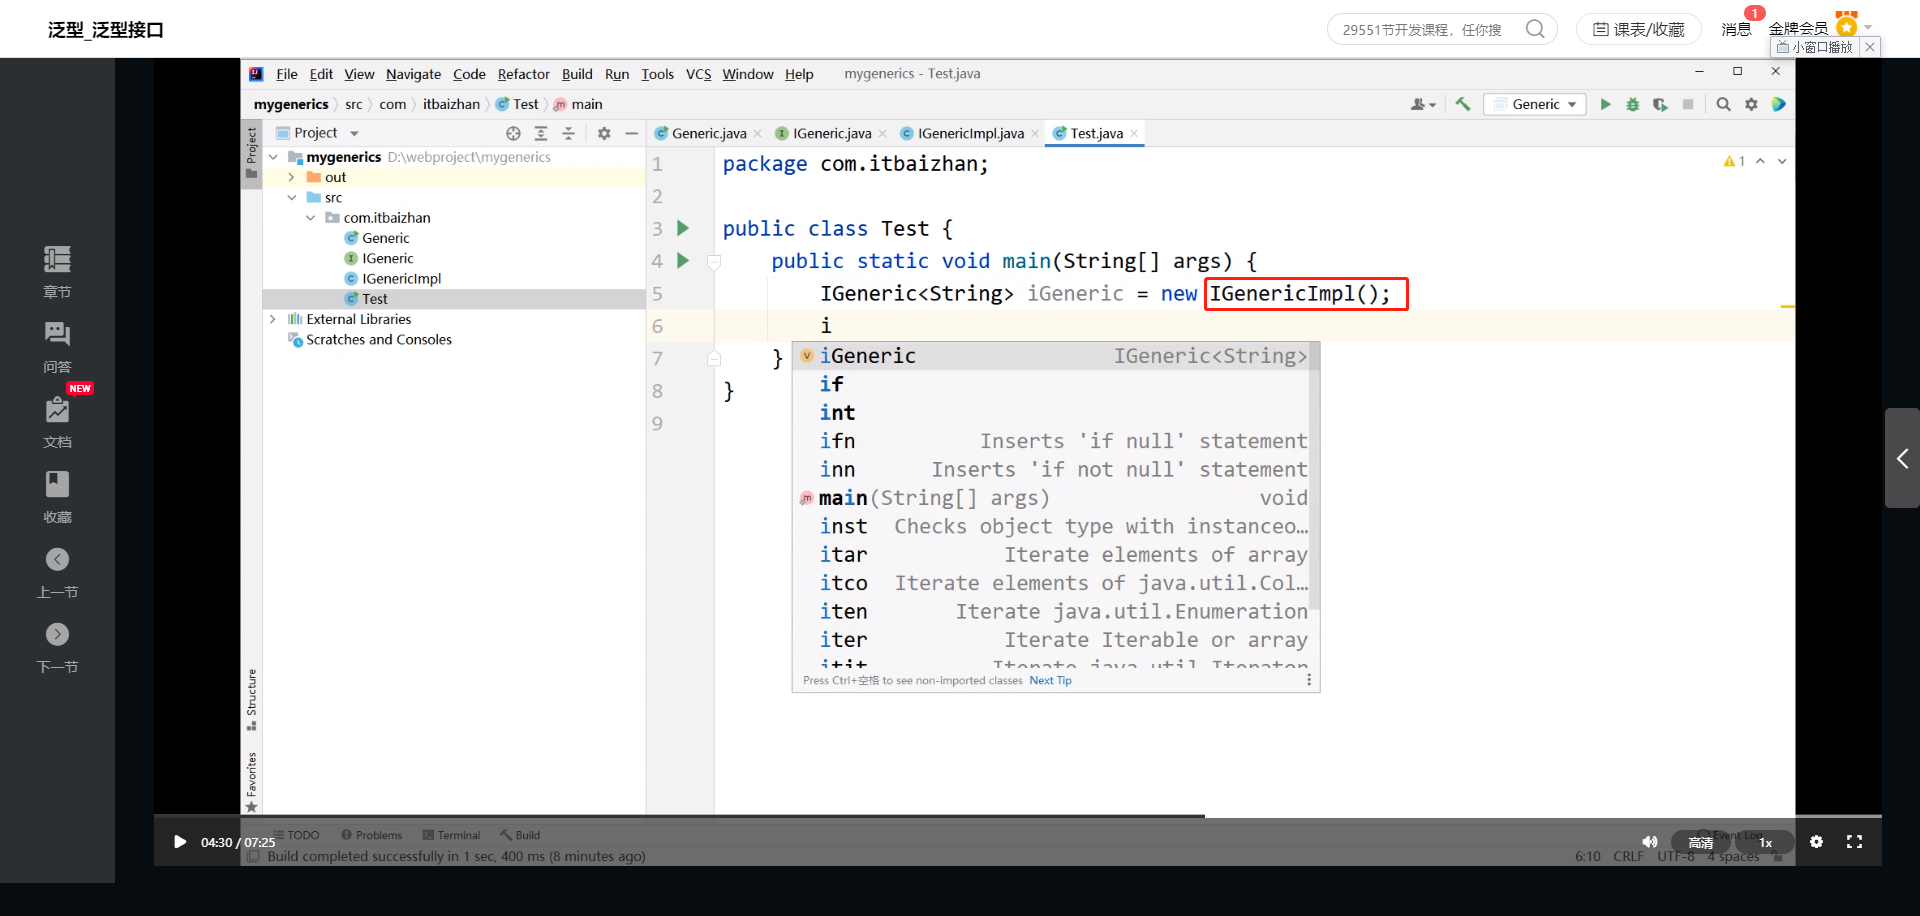Change the 1x playback speed

1766,843
